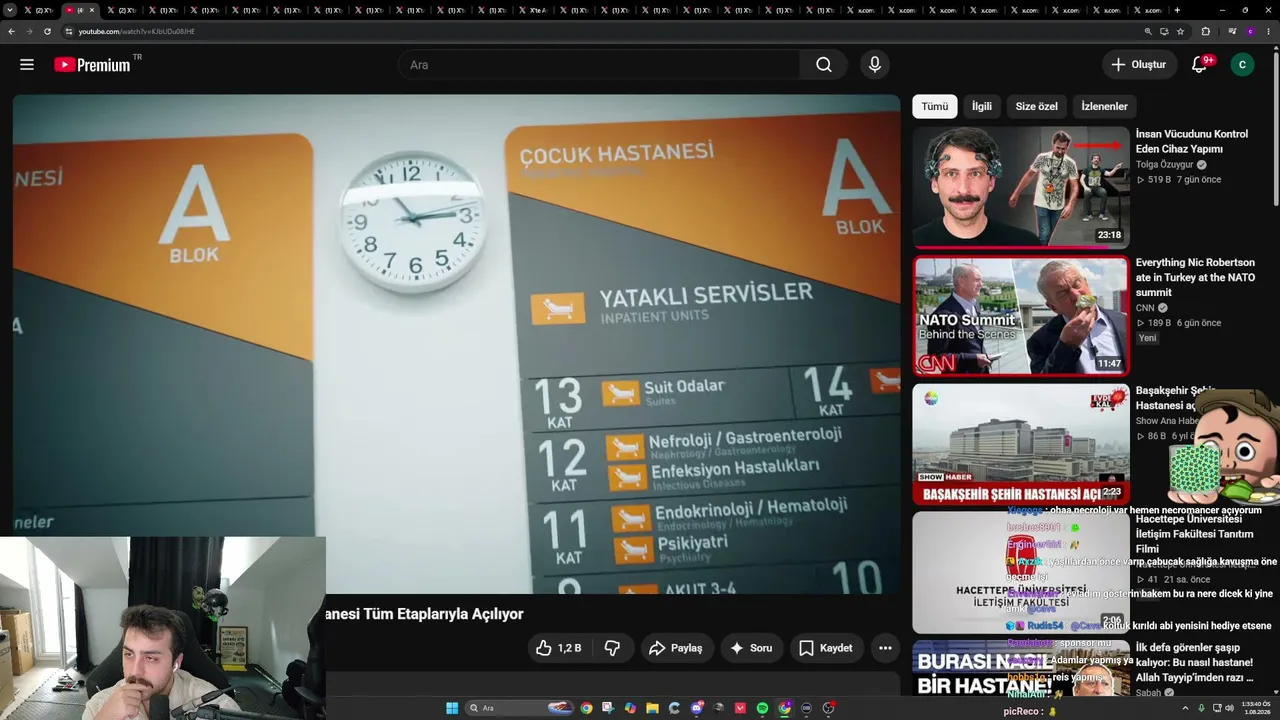Open the account avatar menu

pos(1242,65)
